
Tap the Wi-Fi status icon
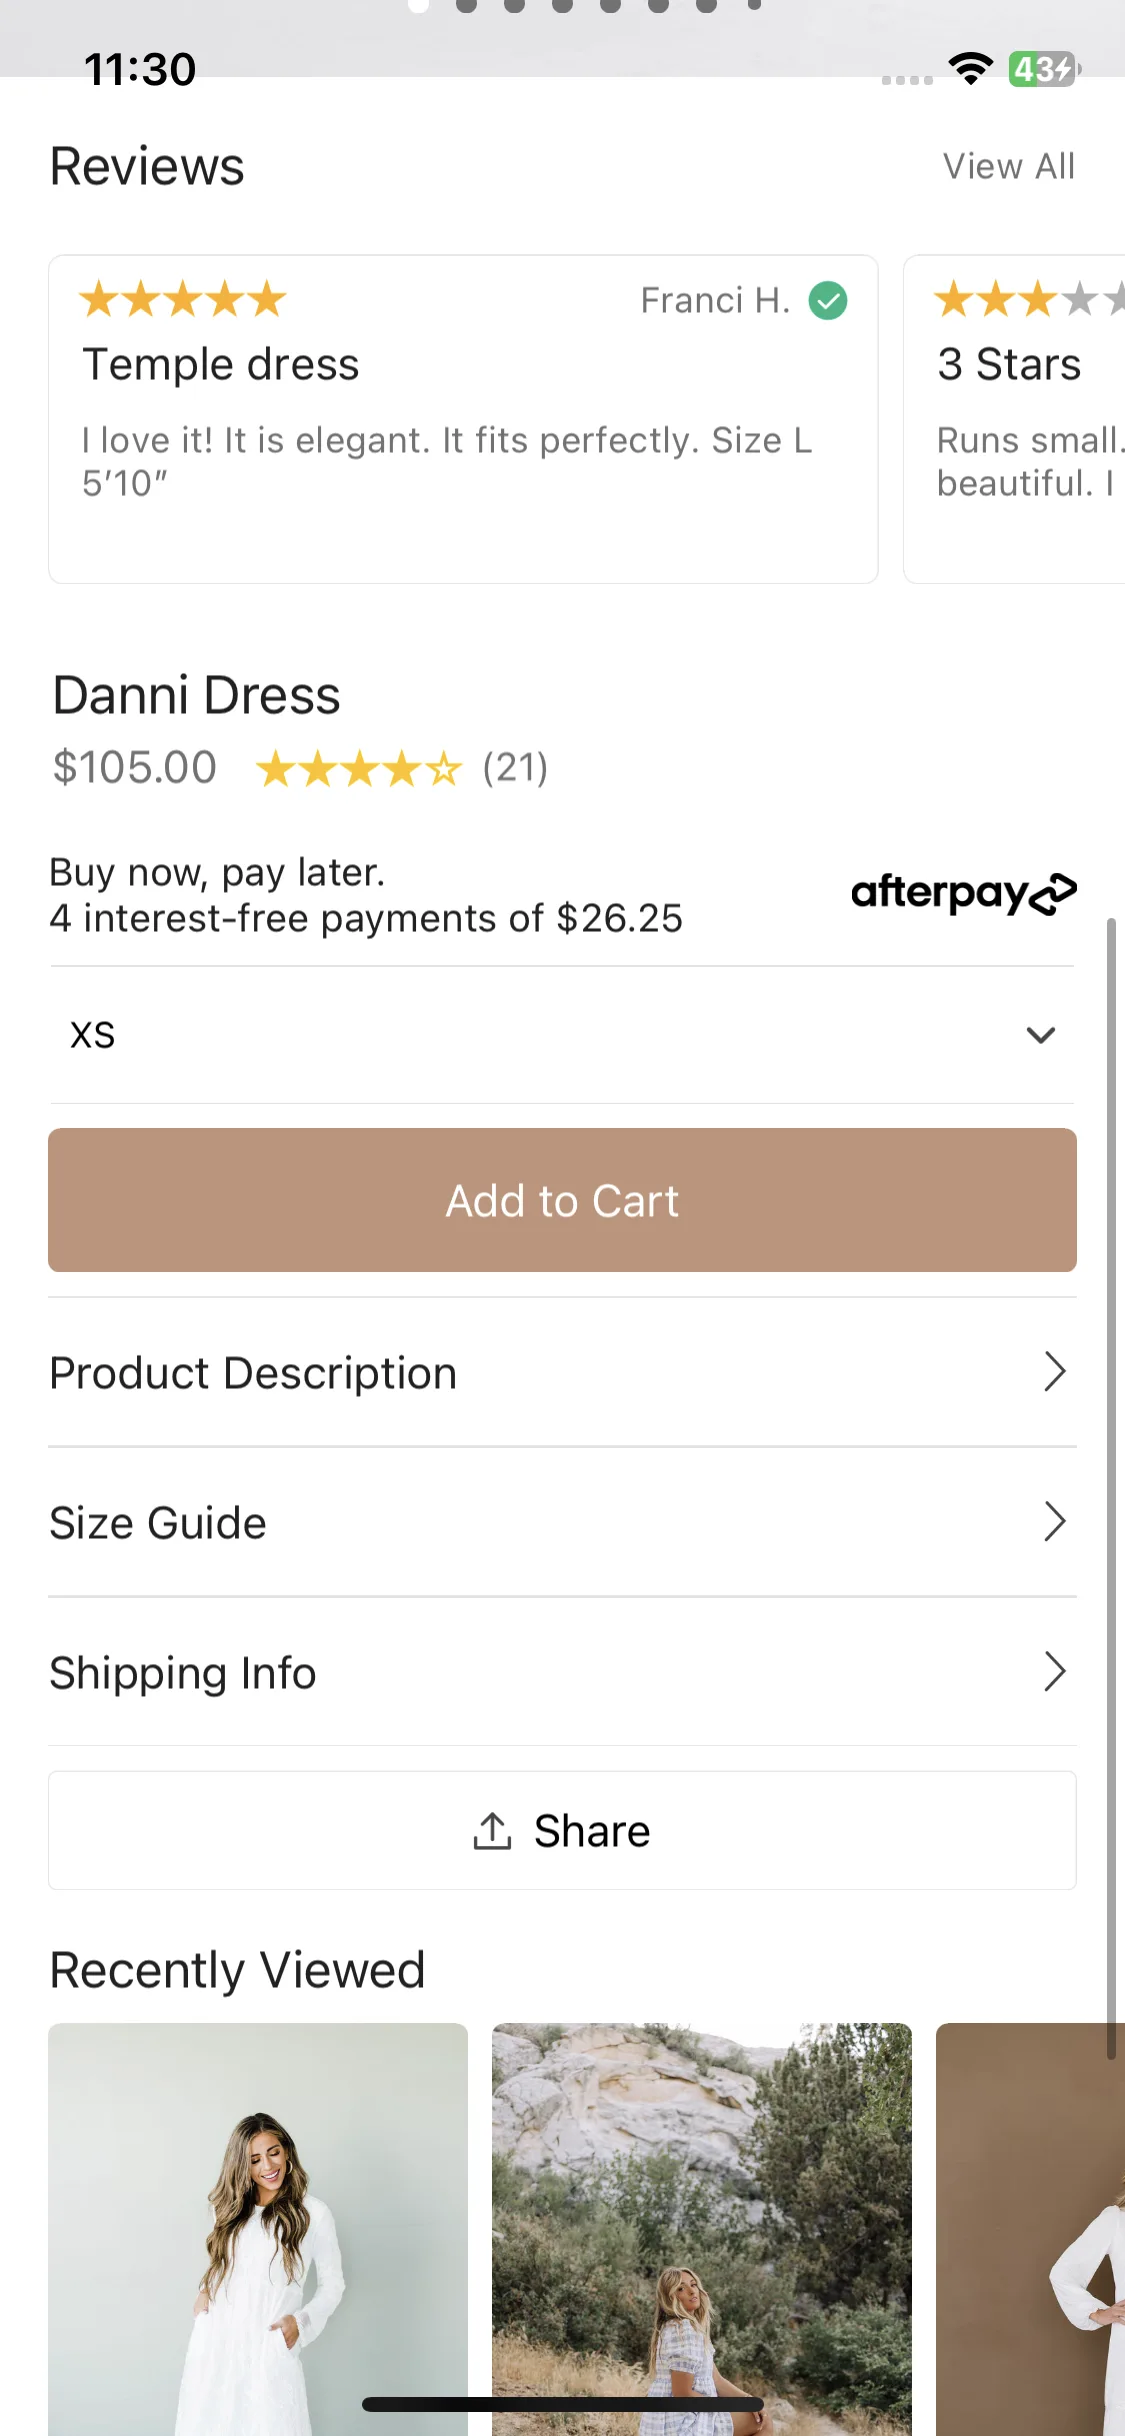tap(970, 69)
